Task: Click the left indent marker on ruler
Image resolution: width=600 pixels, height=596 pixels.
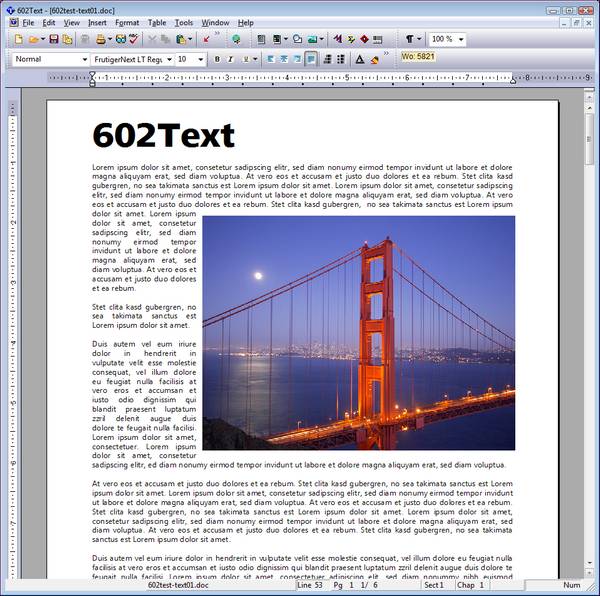Action: coord(92,78)
